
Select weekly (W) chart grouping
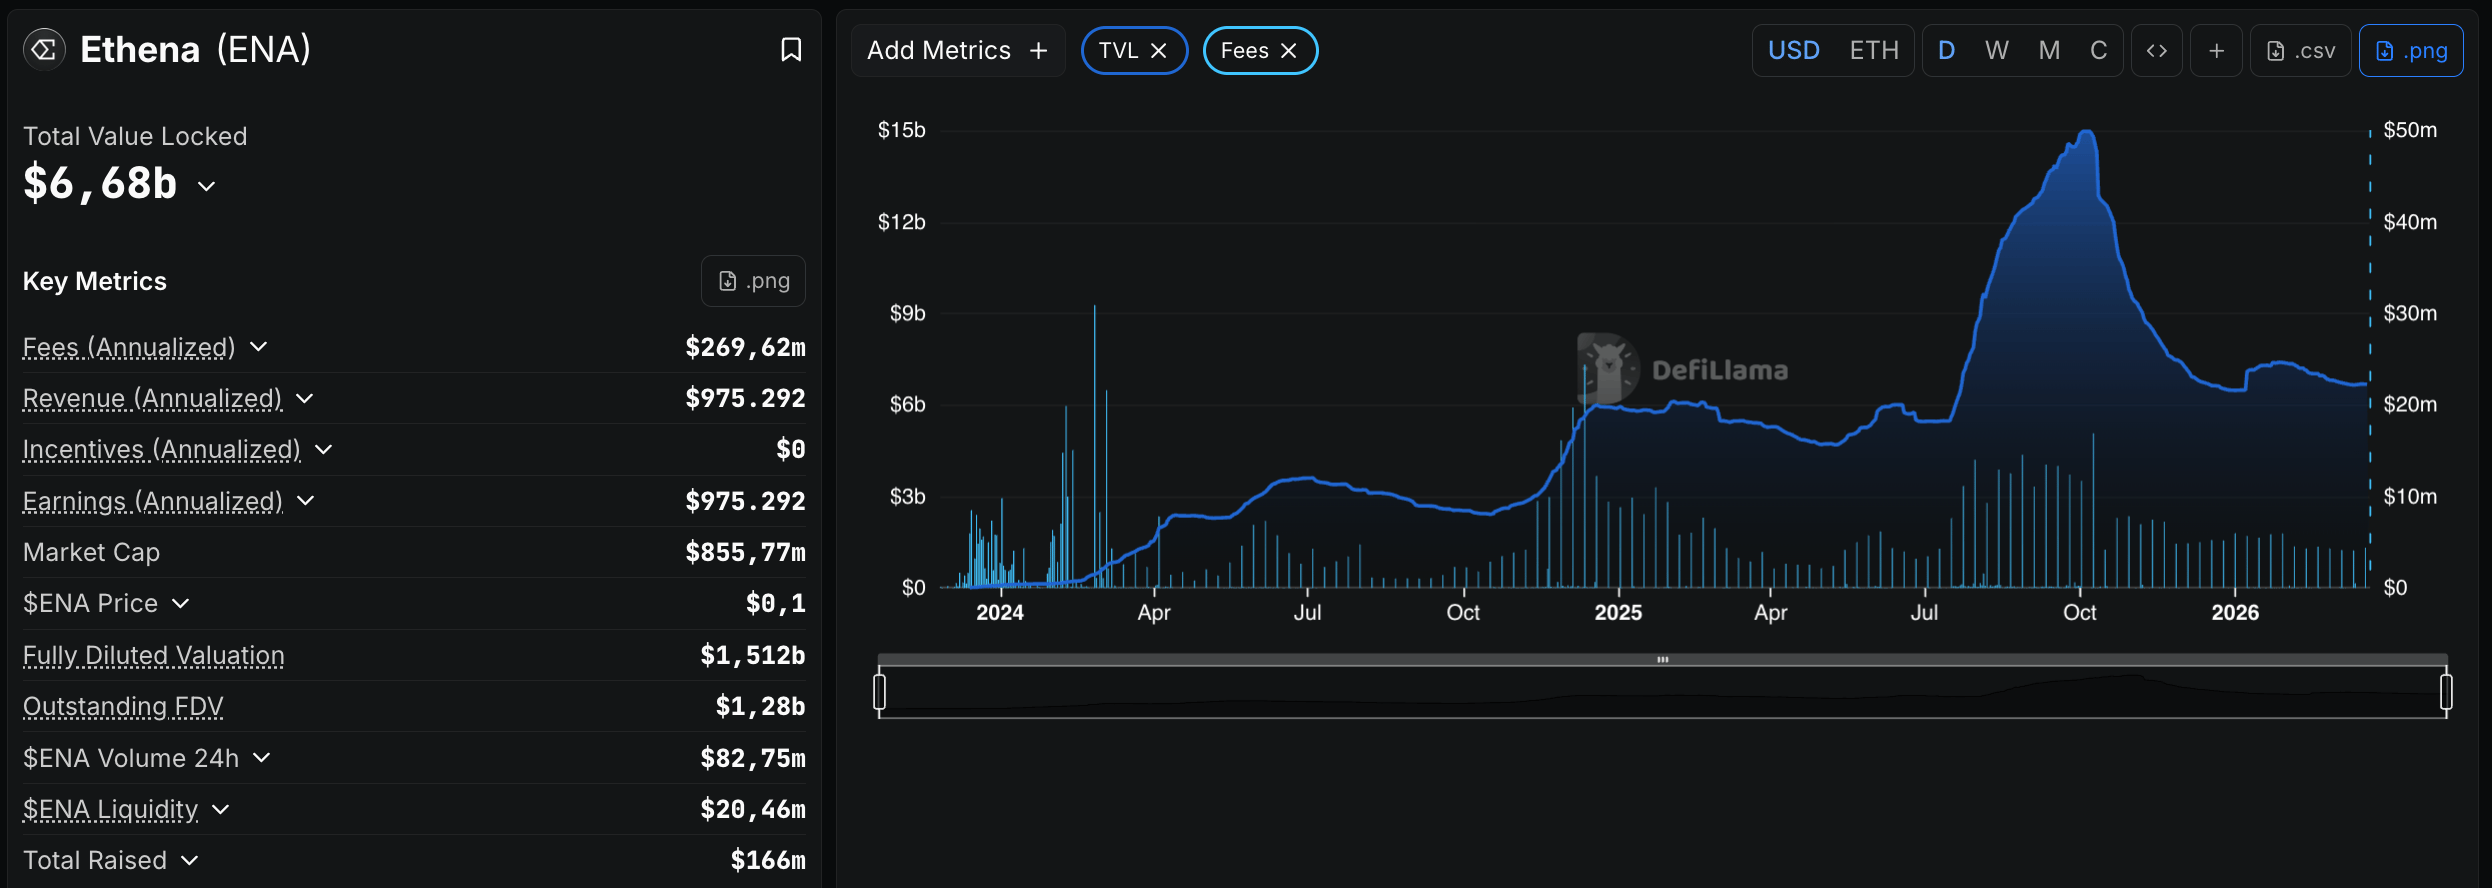[x=1997, y=51]
